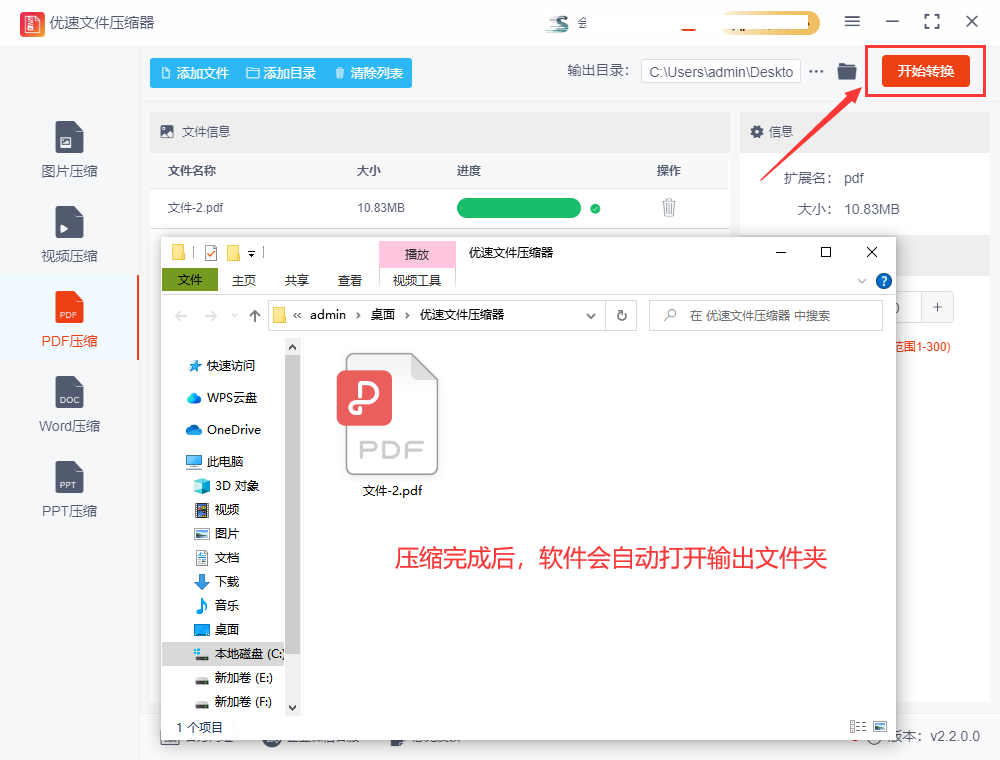Screen dimensions: 1000x760
Task: Collapse the Explorer ribbon with the chevron
Action: 861,281
